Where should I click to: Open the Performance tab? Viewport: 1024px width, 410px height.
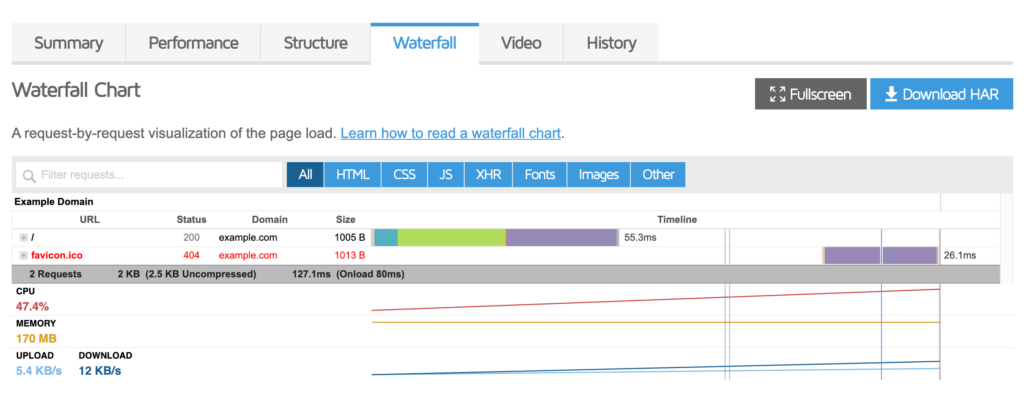[193, 43]
